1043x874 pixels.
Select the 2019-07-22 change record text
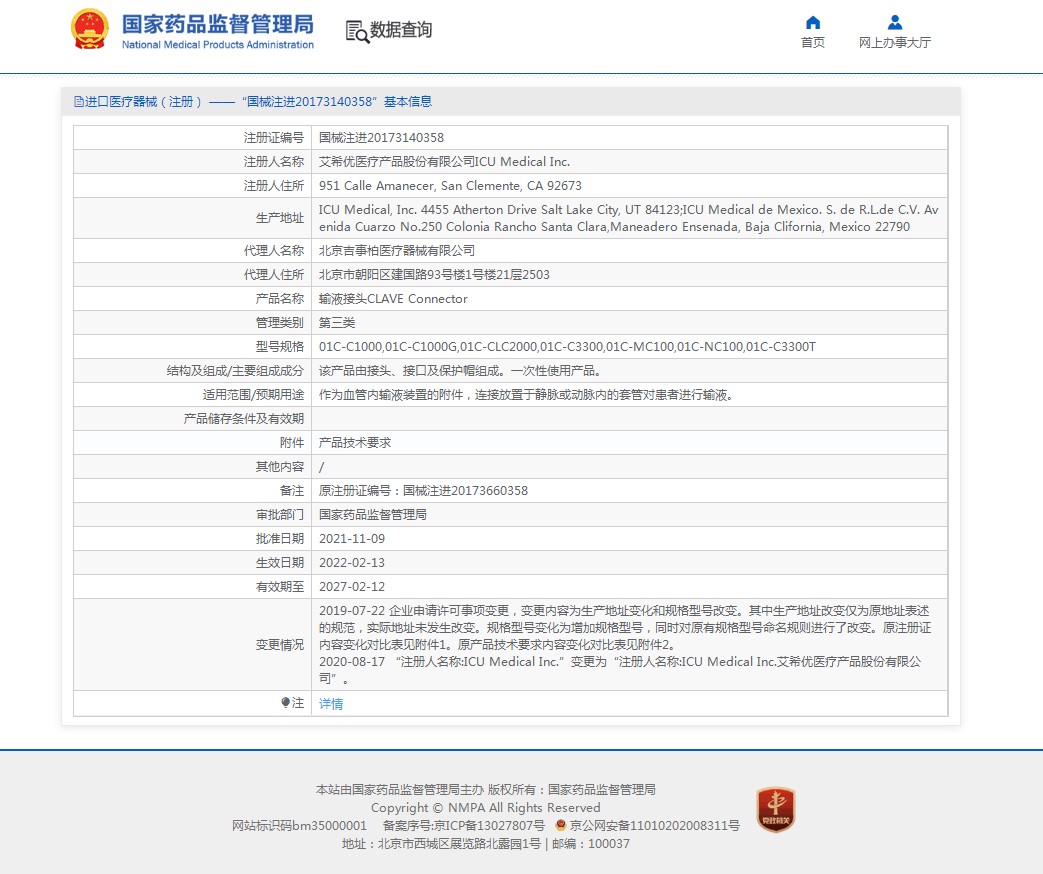pyautogui.click(x=625, y=627)
